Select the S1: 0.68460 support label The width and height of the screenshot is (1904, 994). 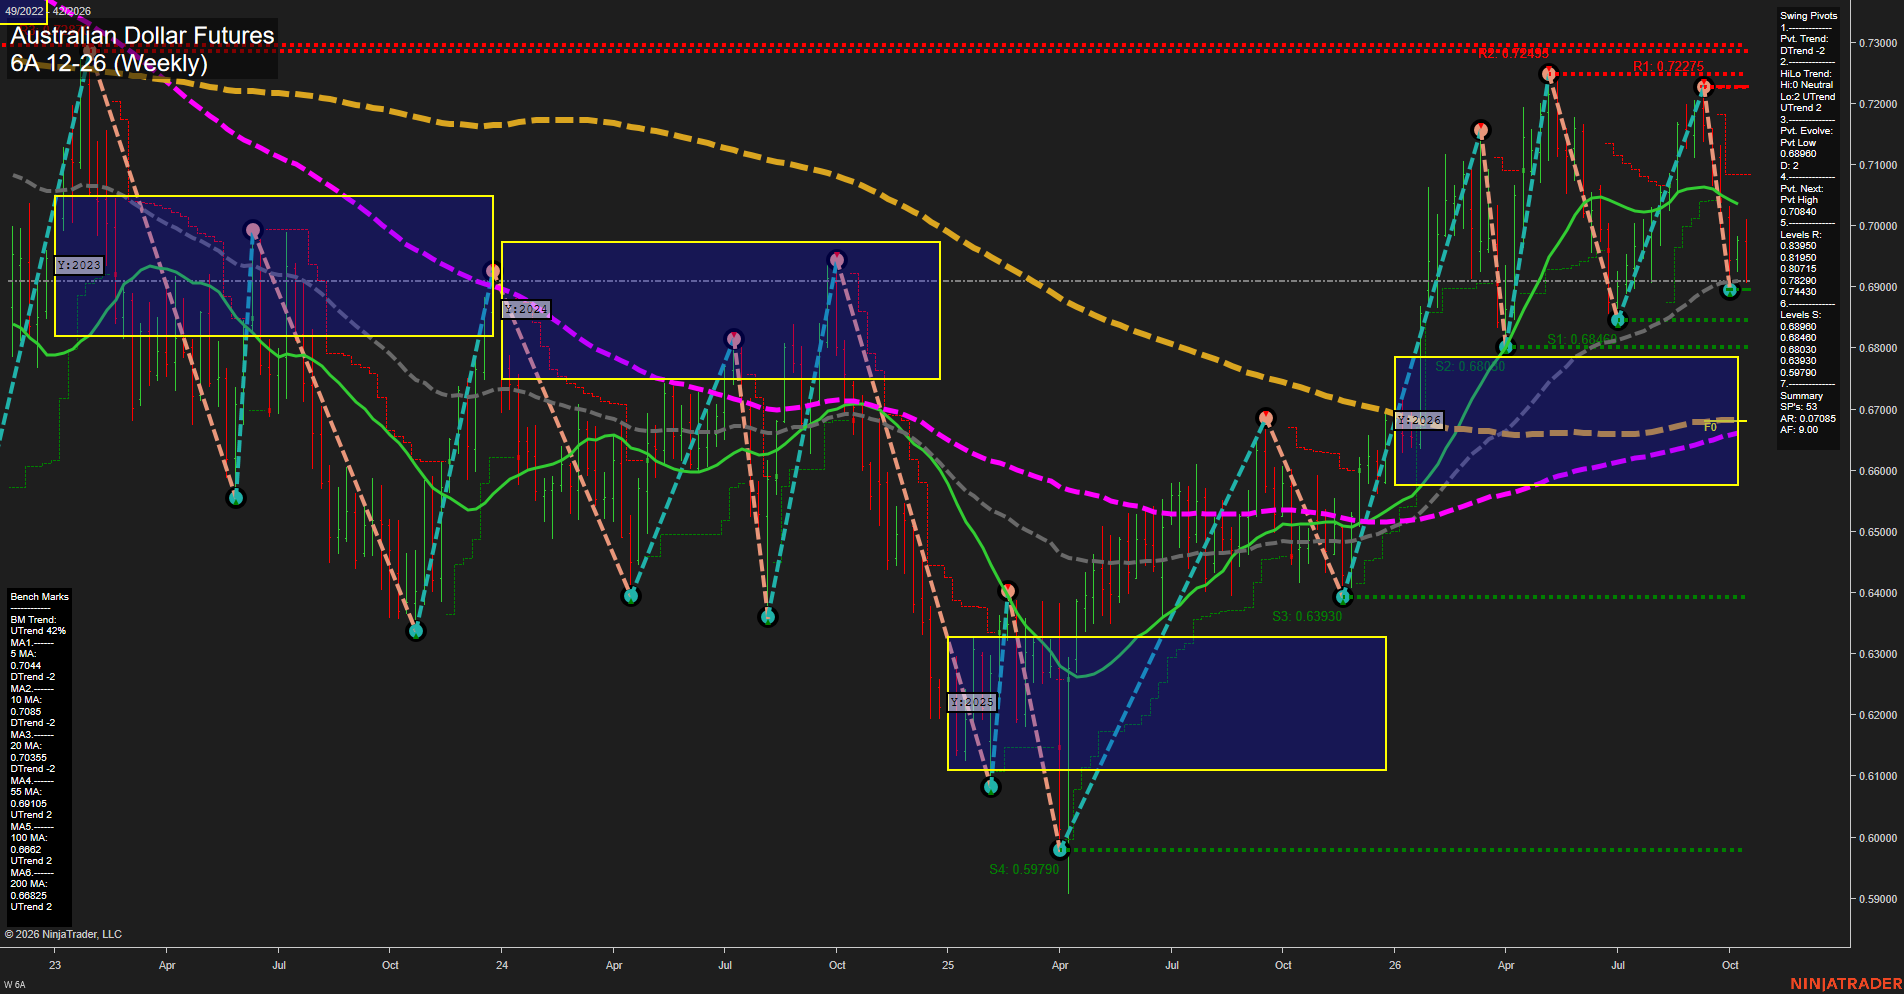[x=1582, y=339]
